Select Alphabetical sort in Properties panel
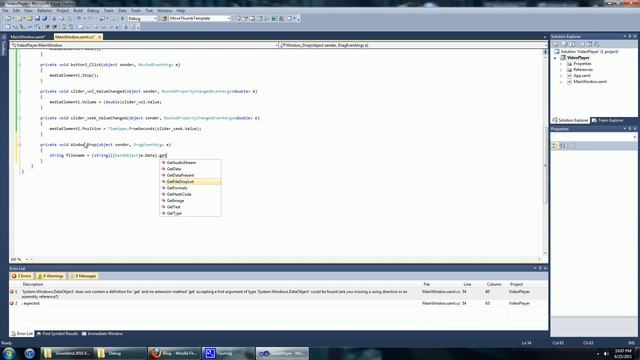 [x=563, y=146]
